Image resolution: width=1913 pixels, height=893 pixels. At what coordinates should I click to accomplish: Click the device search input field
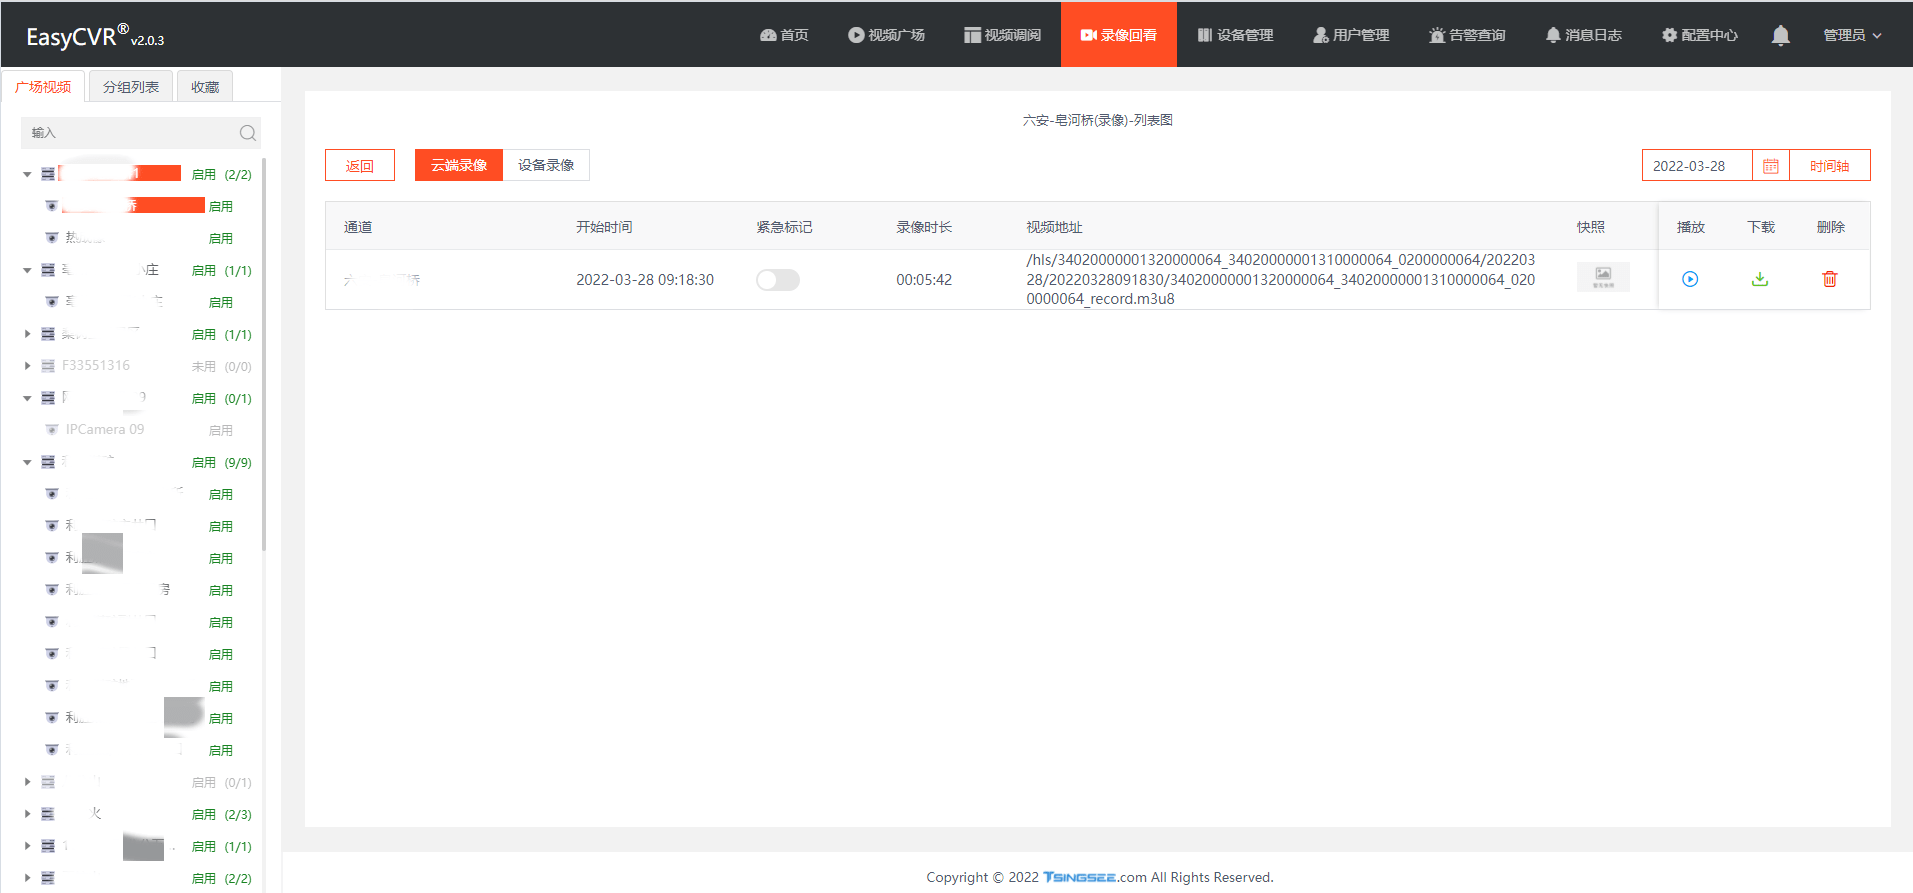(130, 133)
